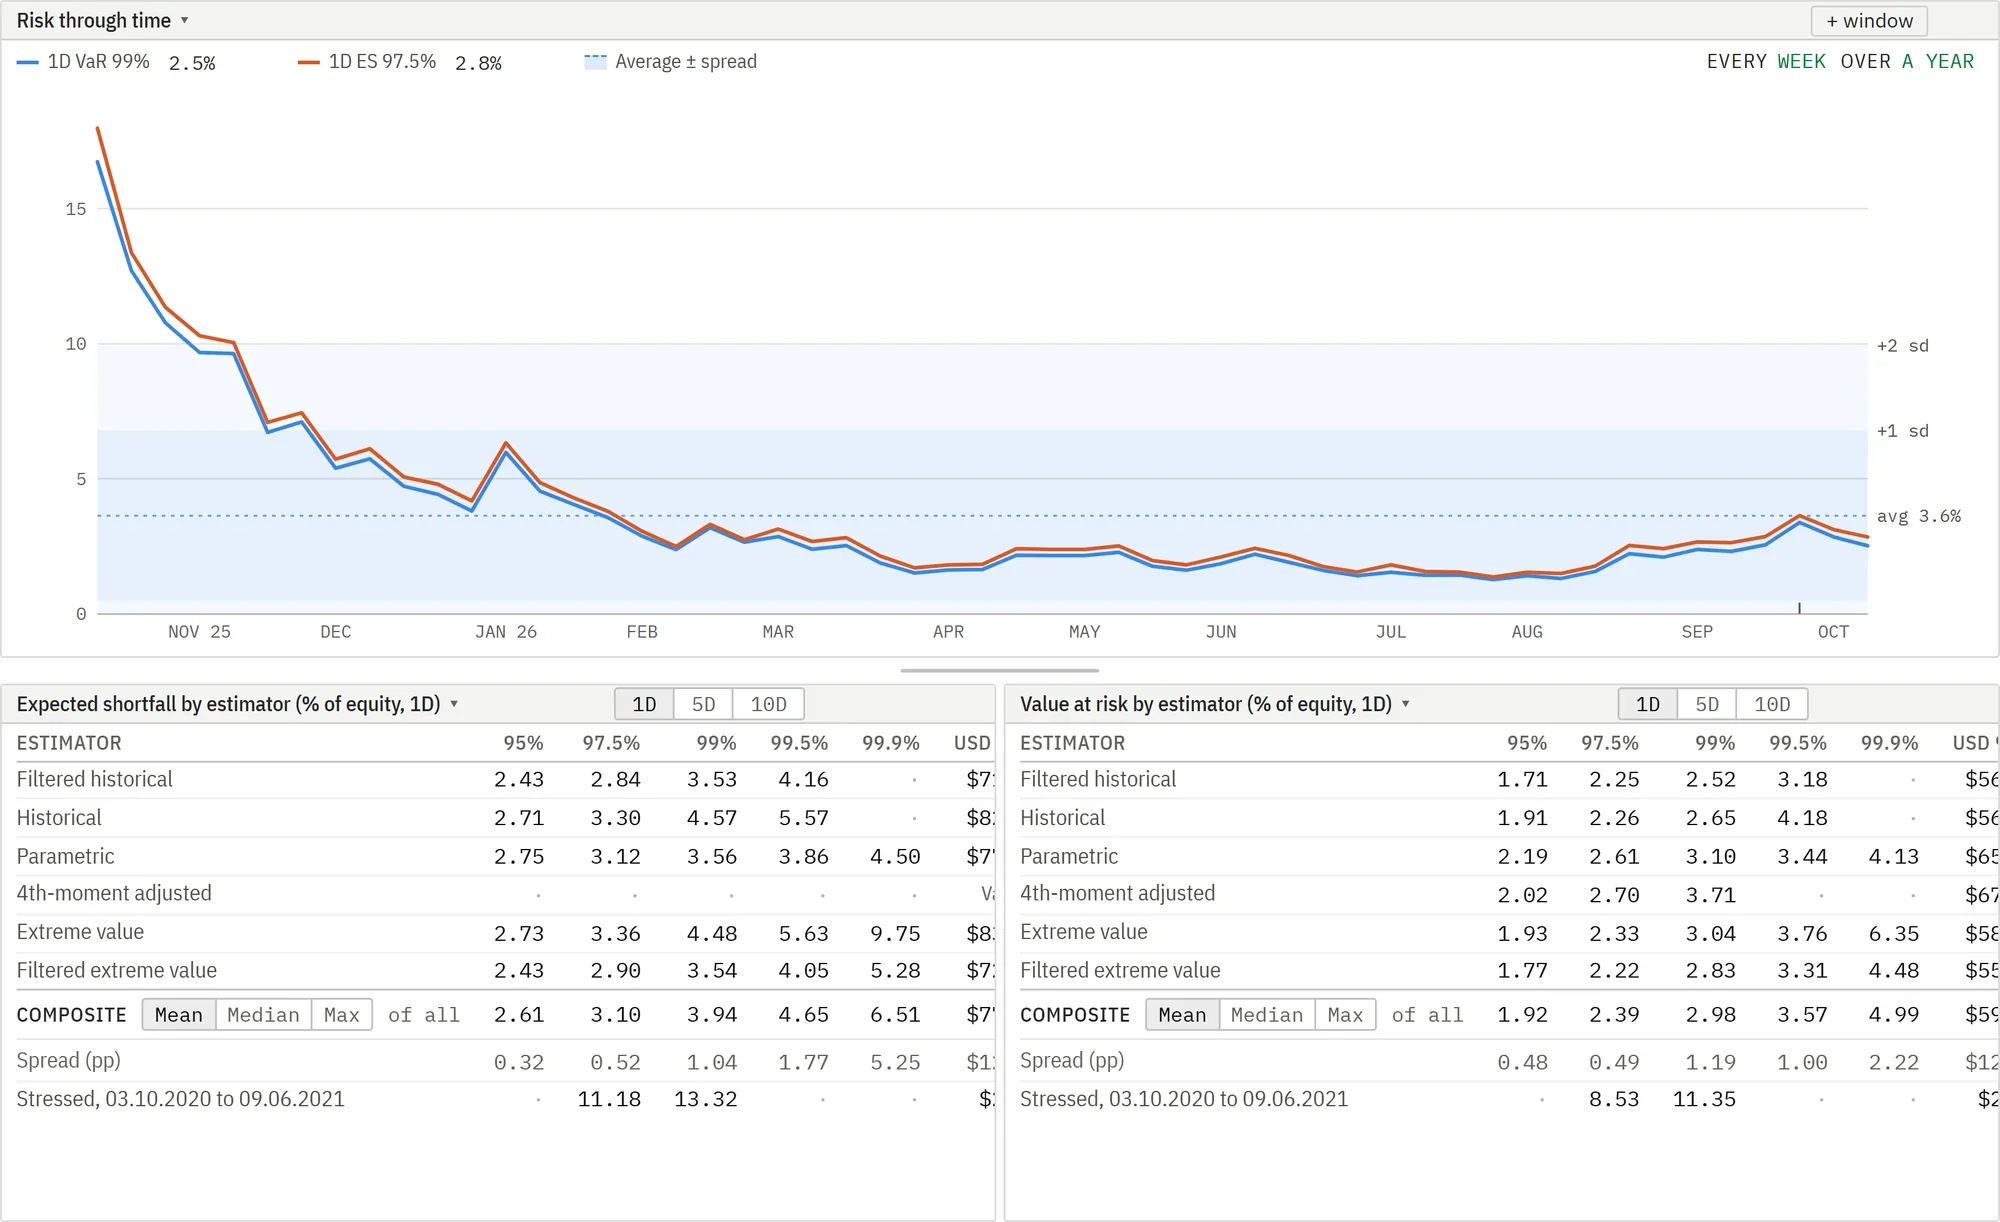Click Stressed value 13.32 in Expected shortfall
This screenshot has height=1222, width=2000.
pyautogui.click(x=705, y=1099)
